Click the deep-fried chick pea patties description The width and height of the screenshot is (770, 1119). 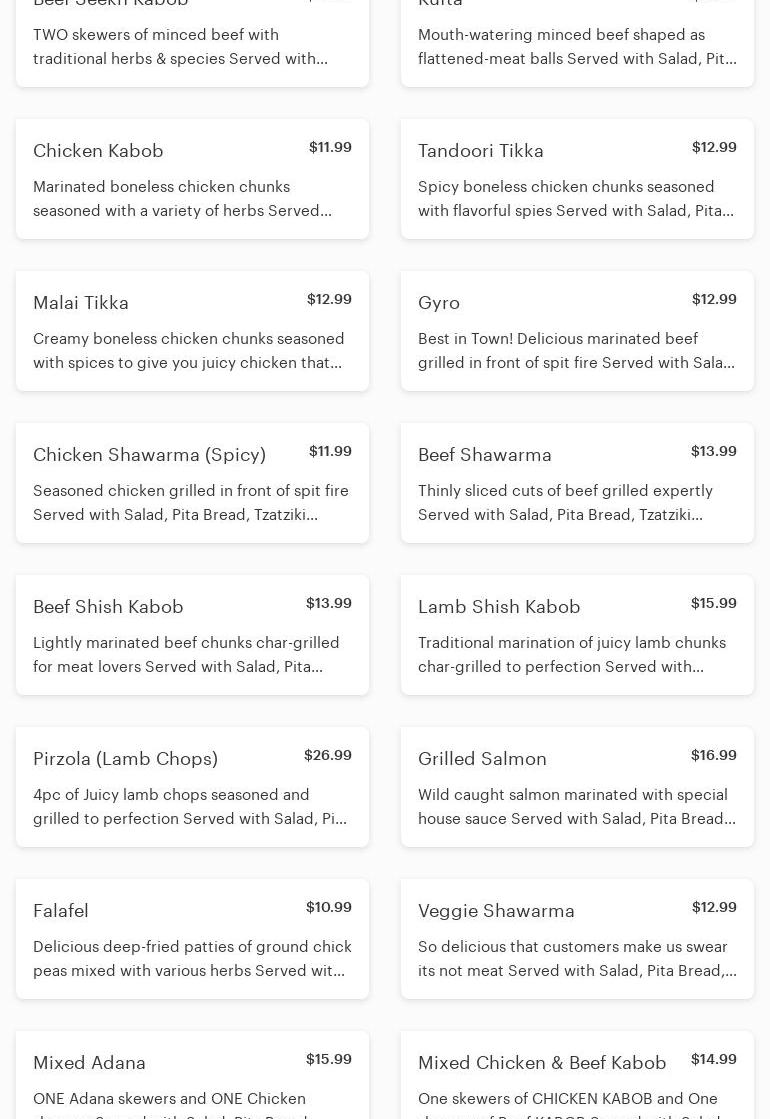pyautogui.click(x=192, y=959)
